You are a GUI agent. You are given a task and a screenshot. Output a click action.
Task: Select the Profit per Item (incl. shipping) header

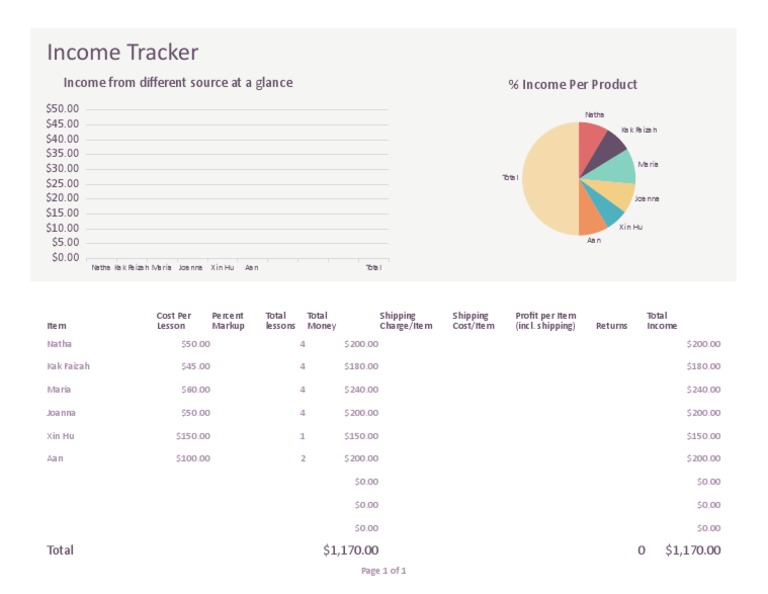point(546,321)
